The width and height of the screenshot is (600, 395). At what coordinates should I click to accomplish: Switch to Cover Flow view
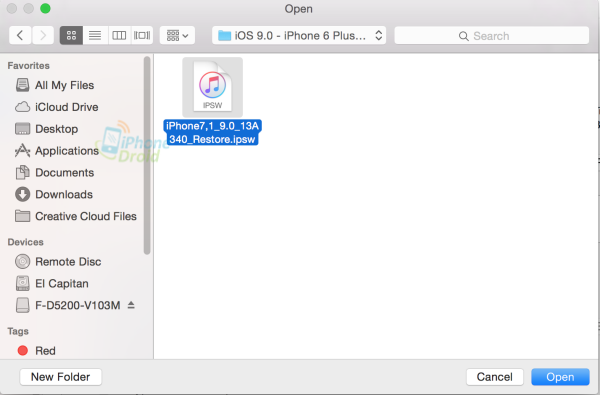point(142,36)
